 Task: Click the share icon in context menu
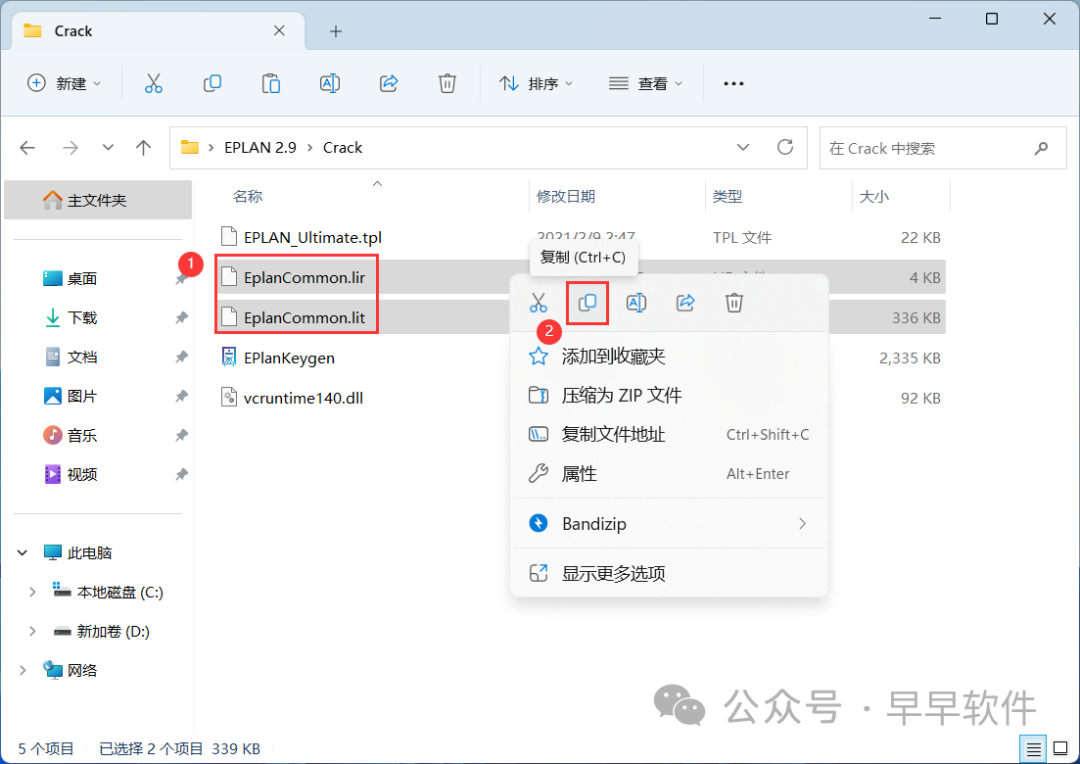pos(685,302)
